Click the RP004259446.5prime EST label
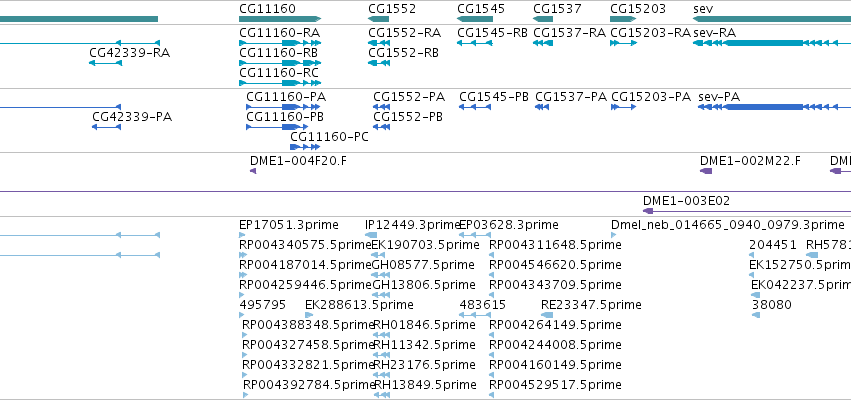 point(305,285)
